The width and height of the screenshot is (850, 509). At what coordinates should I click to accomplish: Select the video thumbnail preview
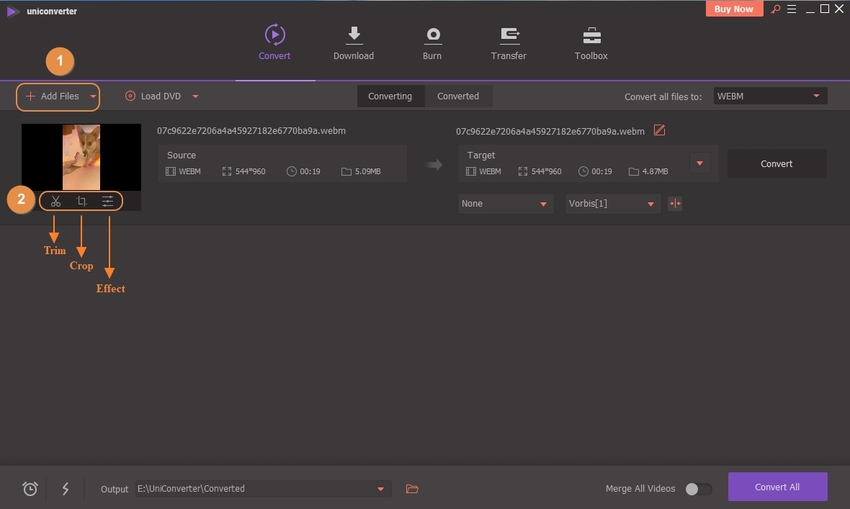pyautogui.click(x=81, y=157)
